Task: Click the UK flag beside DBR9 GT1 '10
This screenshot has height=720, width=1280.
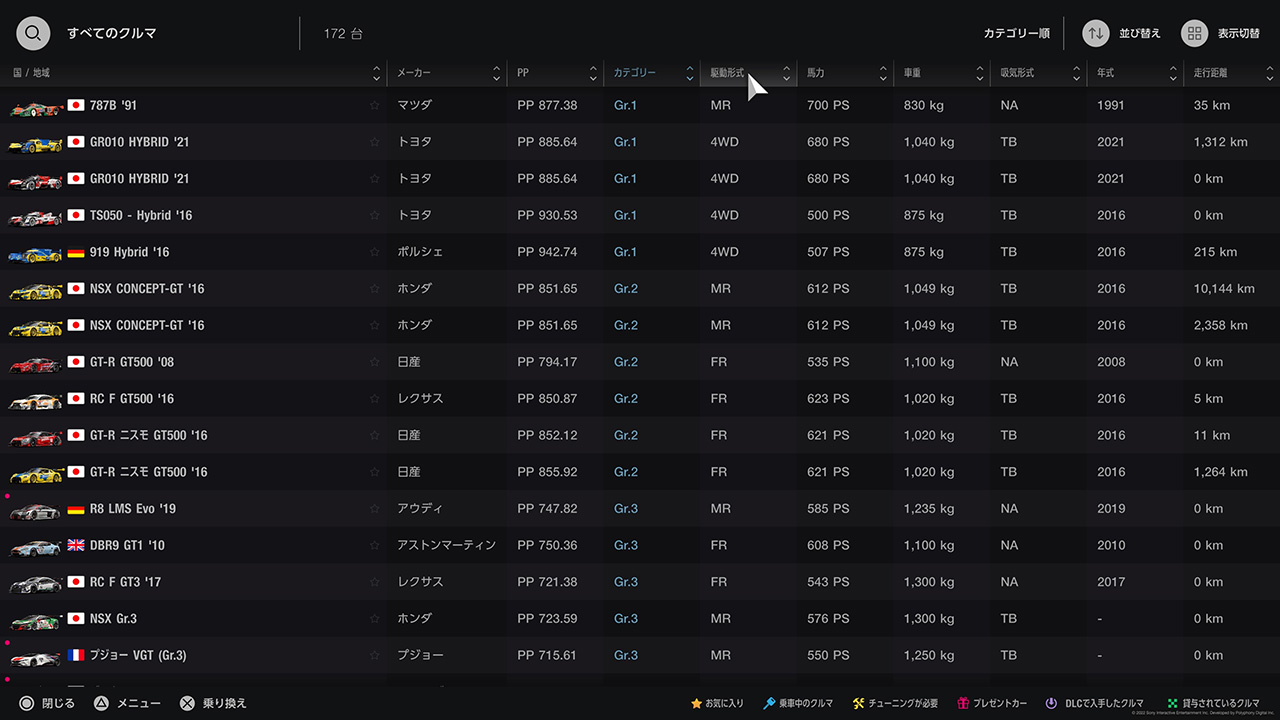Action: click(x=75, y=545)
